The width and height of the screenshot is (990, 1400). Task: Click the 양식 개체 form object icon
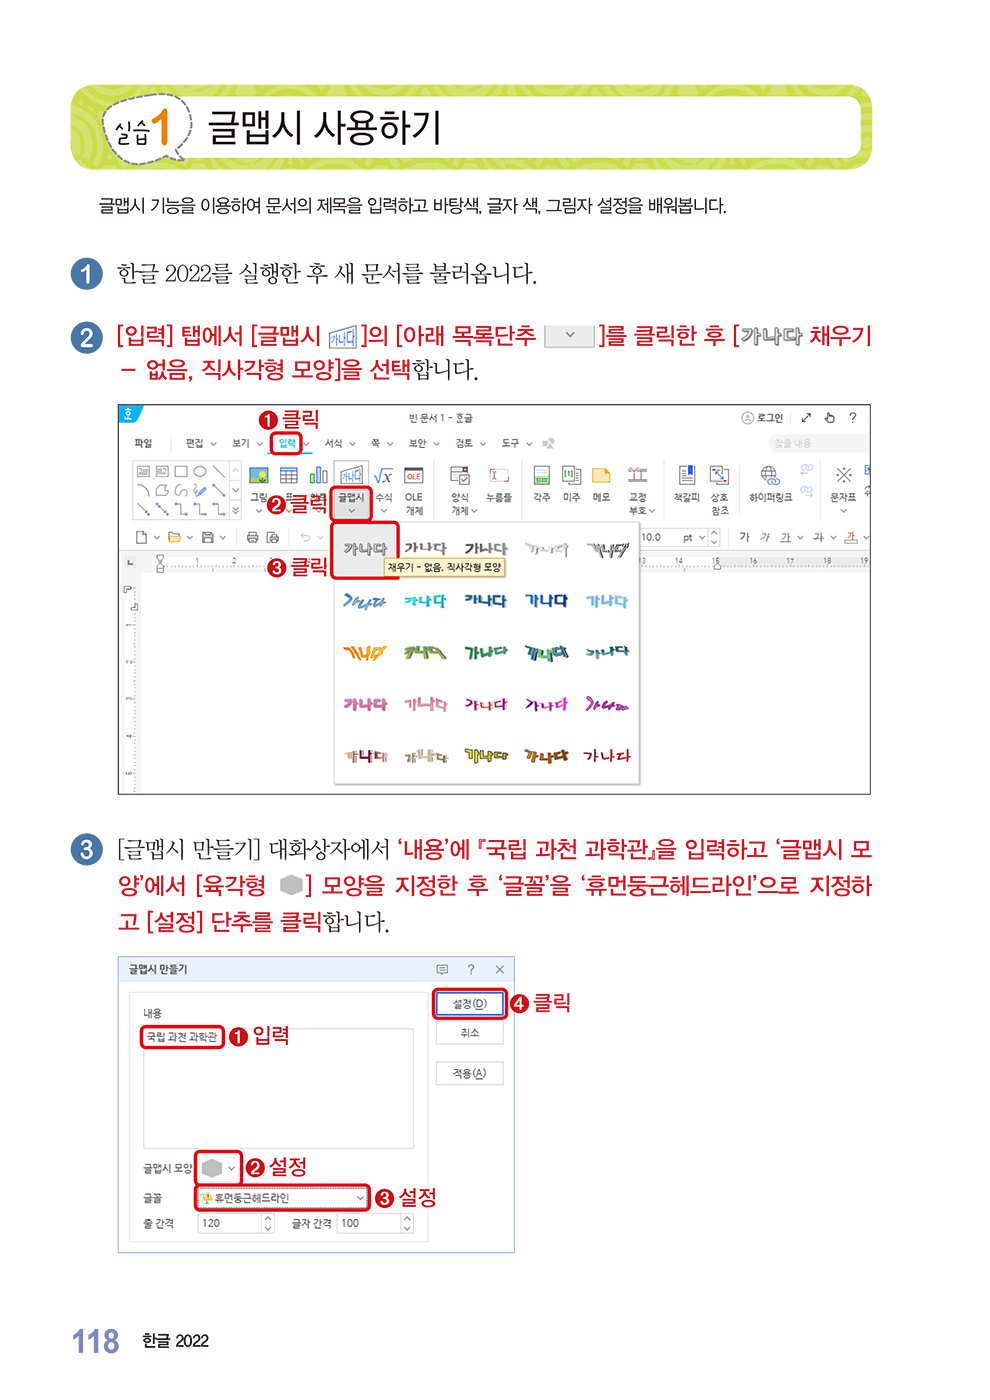460,475
